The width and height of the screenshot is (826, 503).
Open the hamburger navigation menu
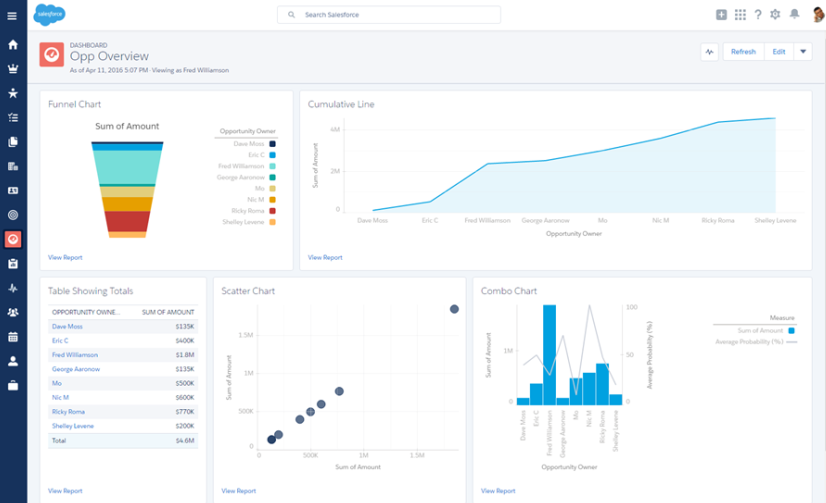pos(12,16)
